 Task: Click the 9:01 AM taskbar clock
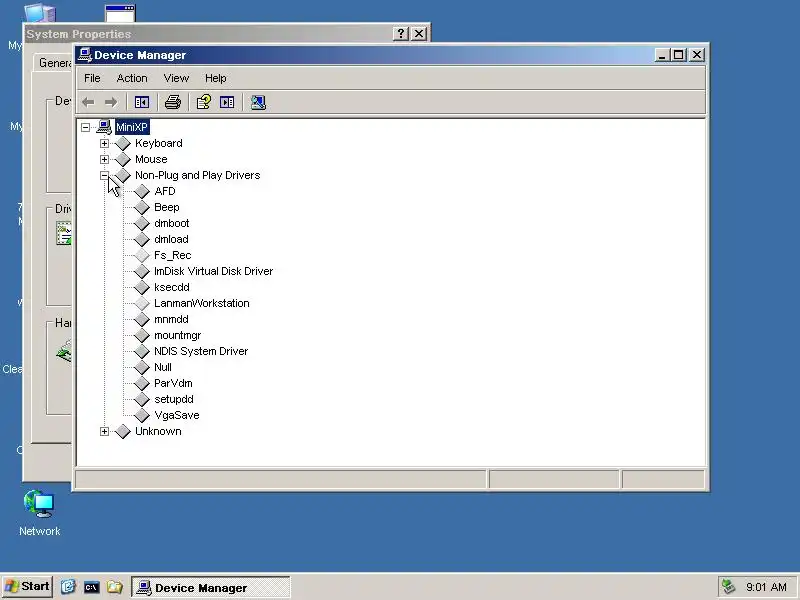click(766, 587)
